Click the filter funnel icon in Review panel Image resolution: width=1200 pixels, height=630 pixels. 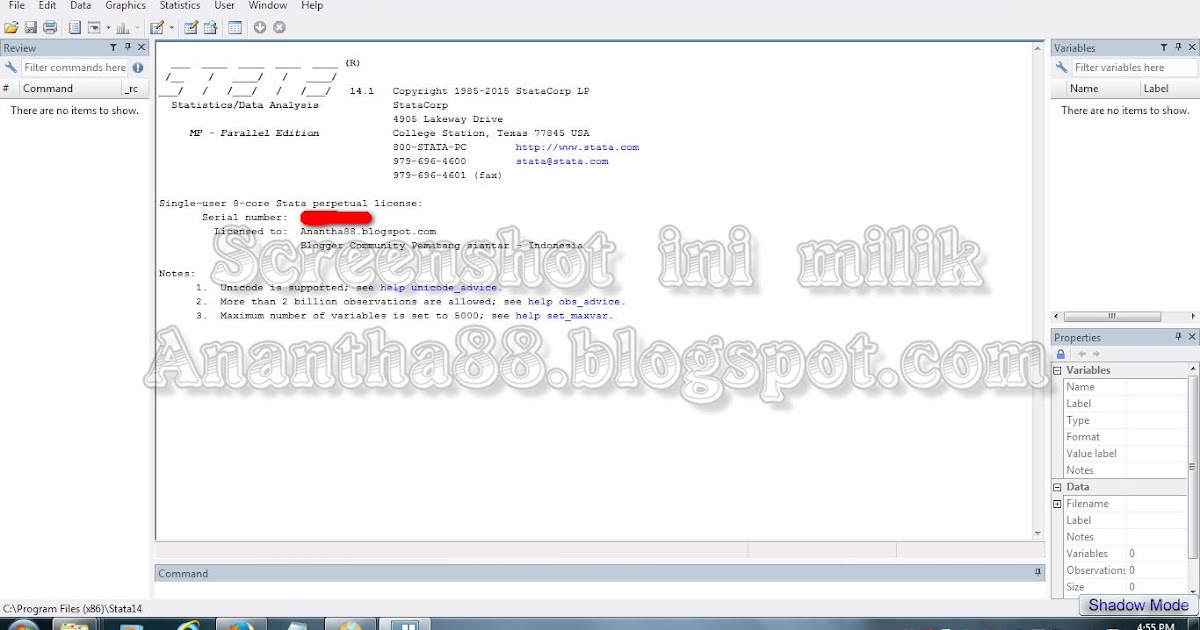coord(113,48)
